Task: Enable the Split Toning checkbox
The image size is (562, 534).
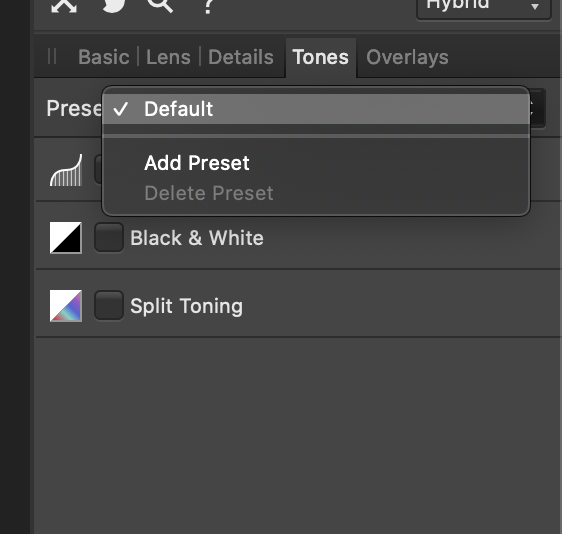Action: coord(109,306)
